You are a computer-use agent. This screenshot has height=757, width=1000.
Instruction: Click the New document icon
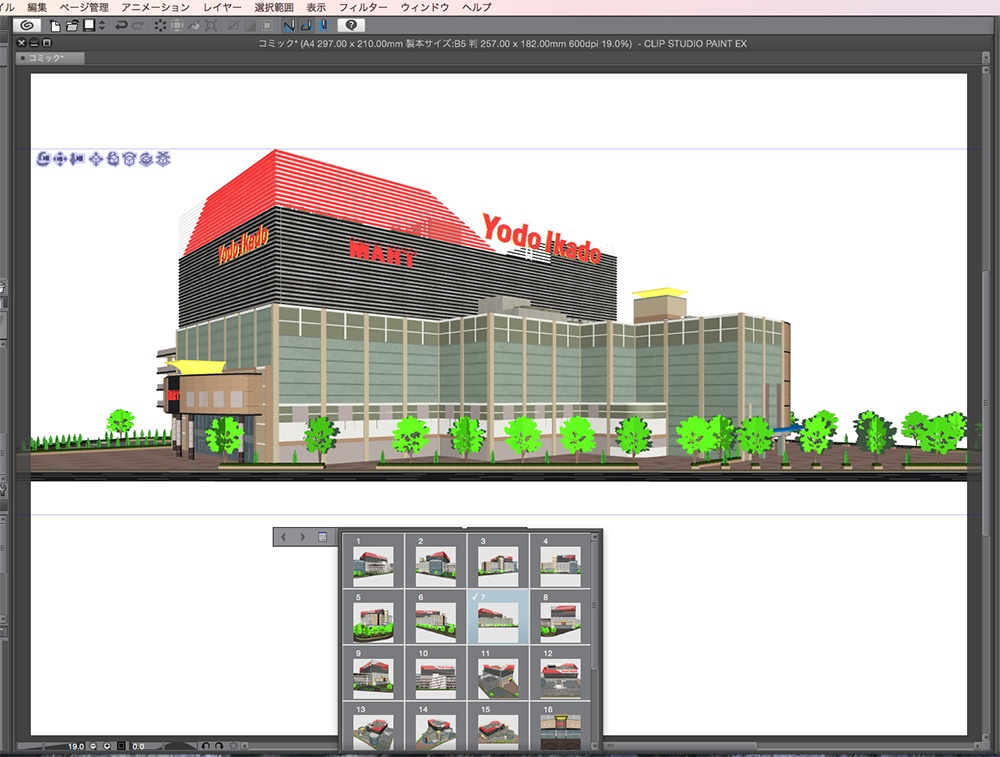coord(55,26)
